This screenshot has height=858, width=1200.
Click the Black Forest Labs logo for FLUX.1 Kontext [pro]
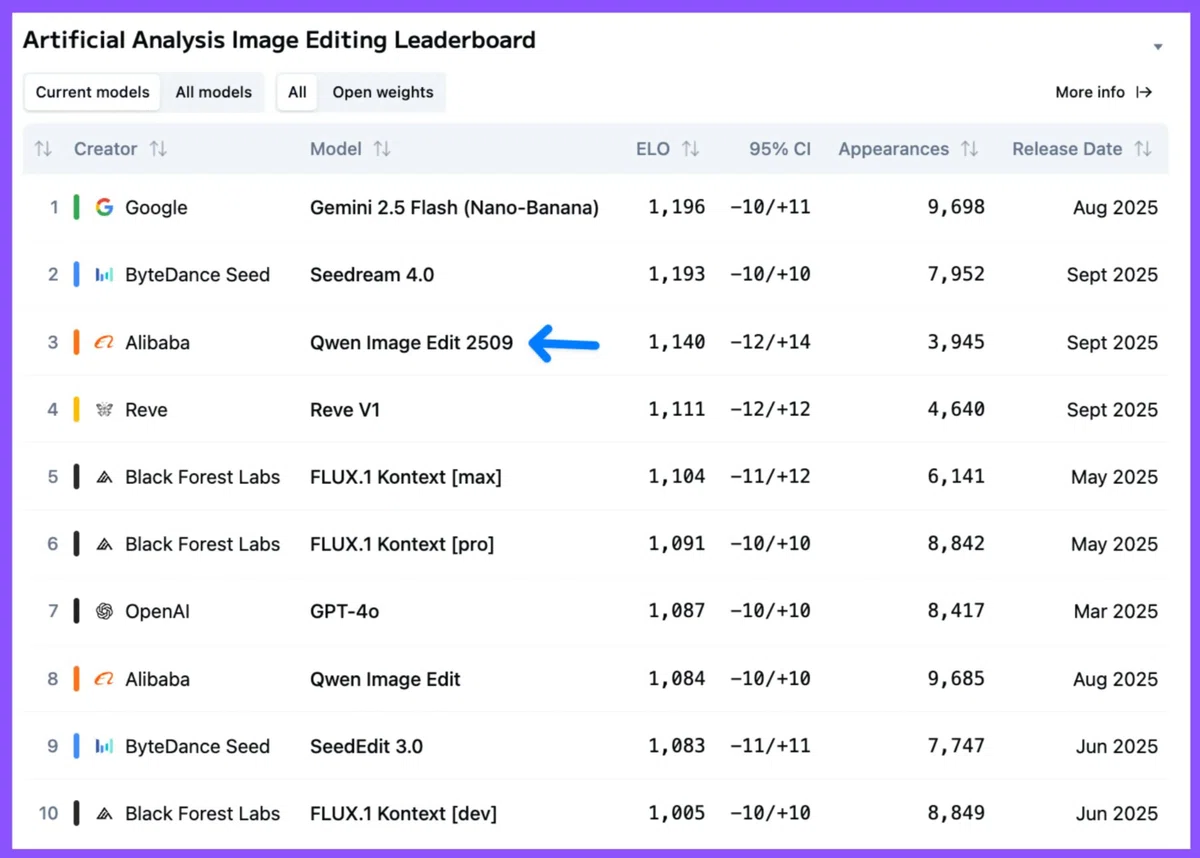(x=104, y=545)
